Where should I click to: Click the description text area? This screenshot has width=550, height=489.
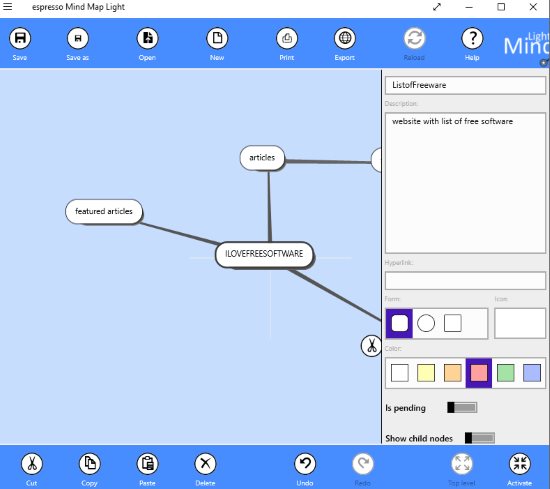[x=465, y=183]
